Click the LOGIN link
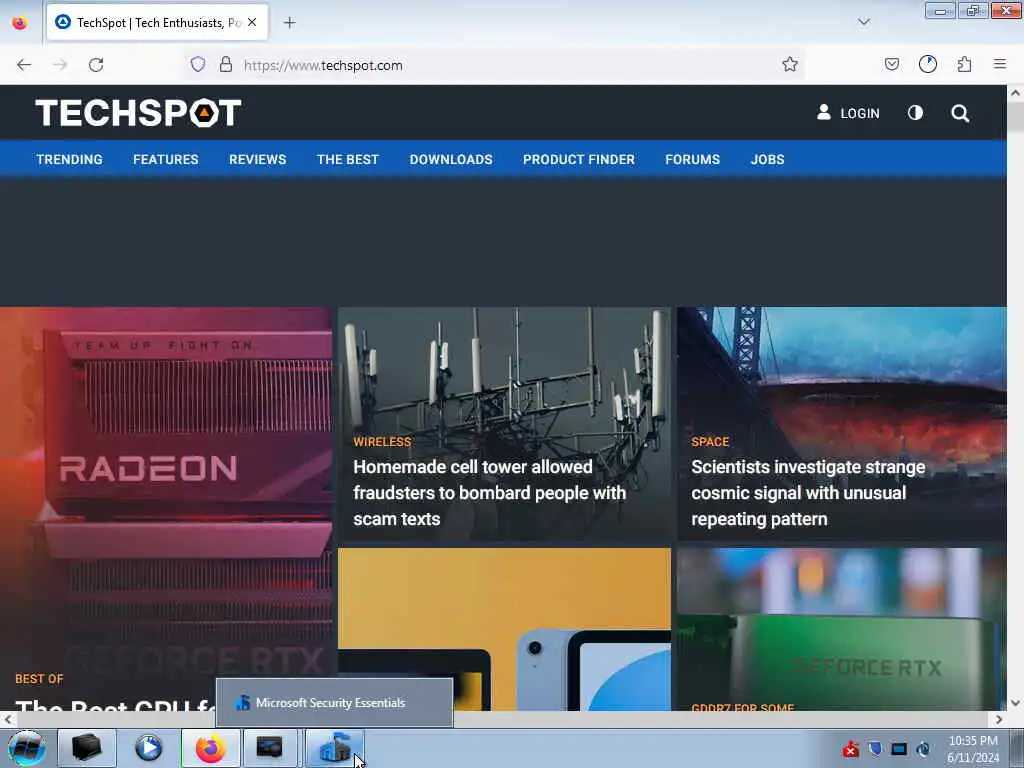 pos(848,113)
